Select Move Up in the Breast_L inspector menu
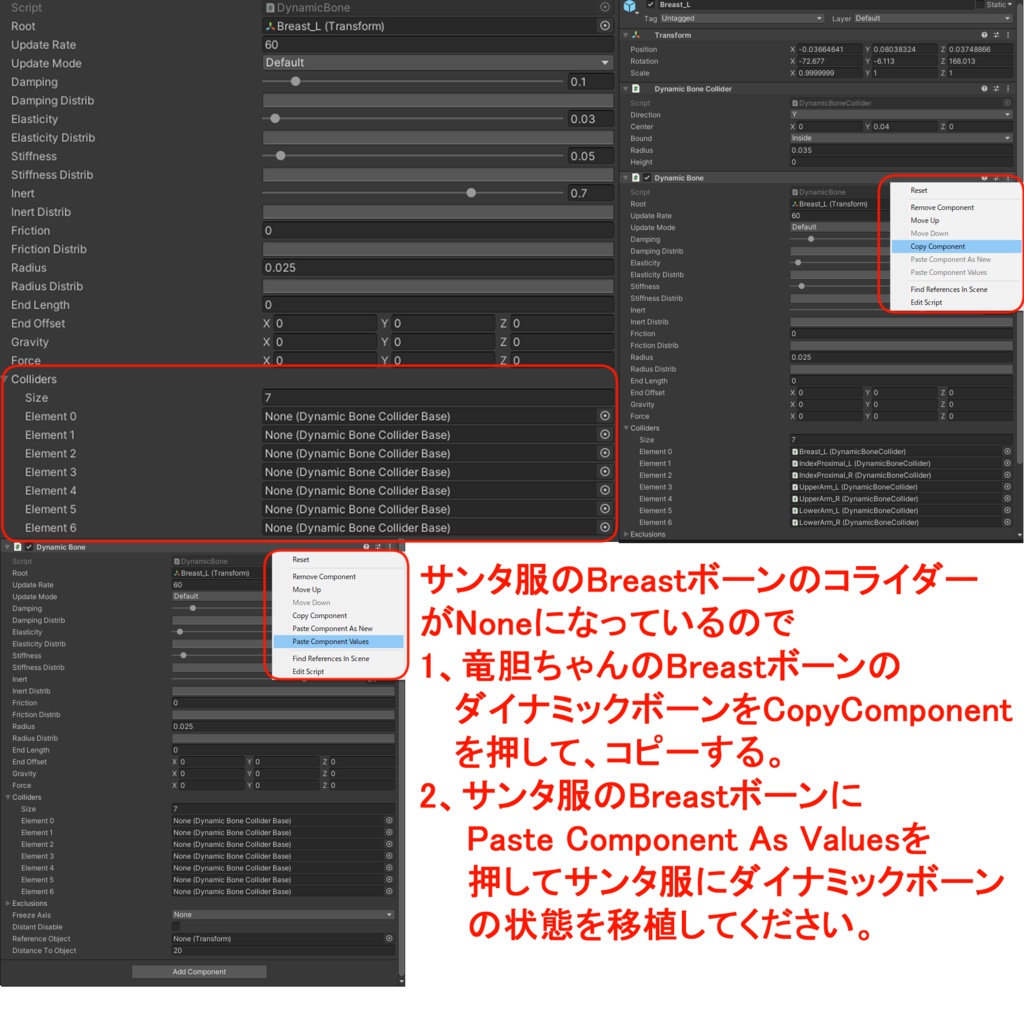The height and width of the screenshot is (1022, 1024). [x=925, y=220]
